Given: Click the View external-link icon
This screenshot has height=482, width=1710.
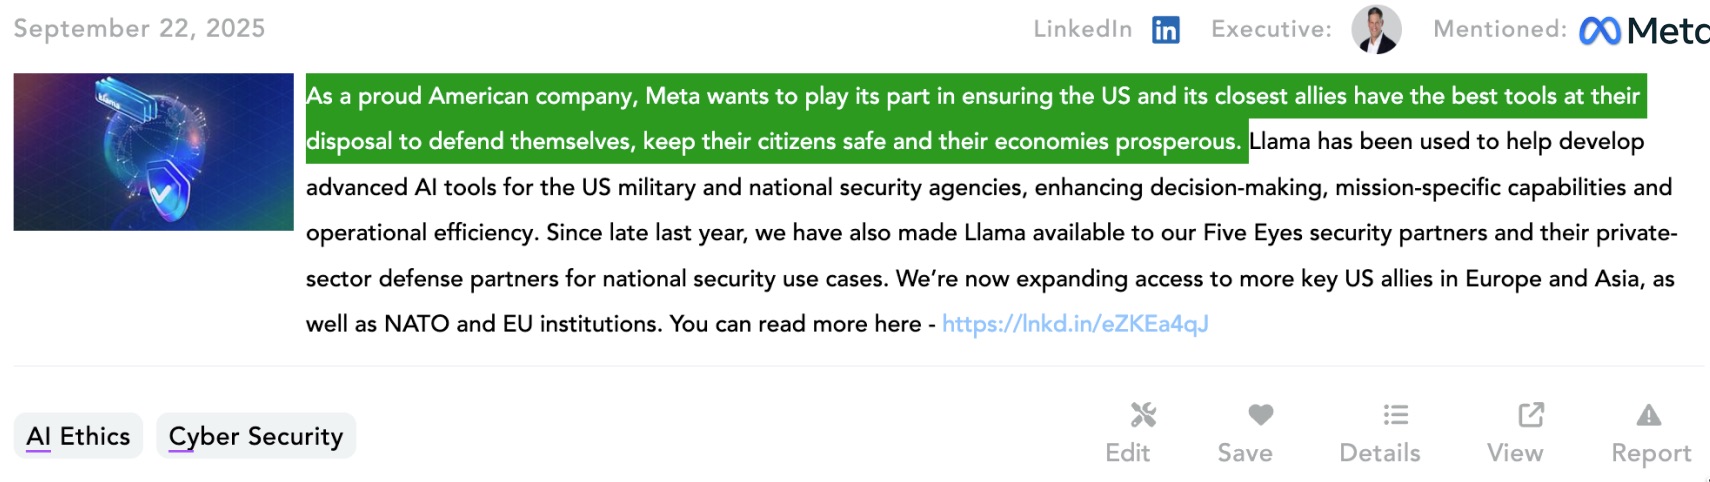Looking at the screenshot, I should [1531, 414].
